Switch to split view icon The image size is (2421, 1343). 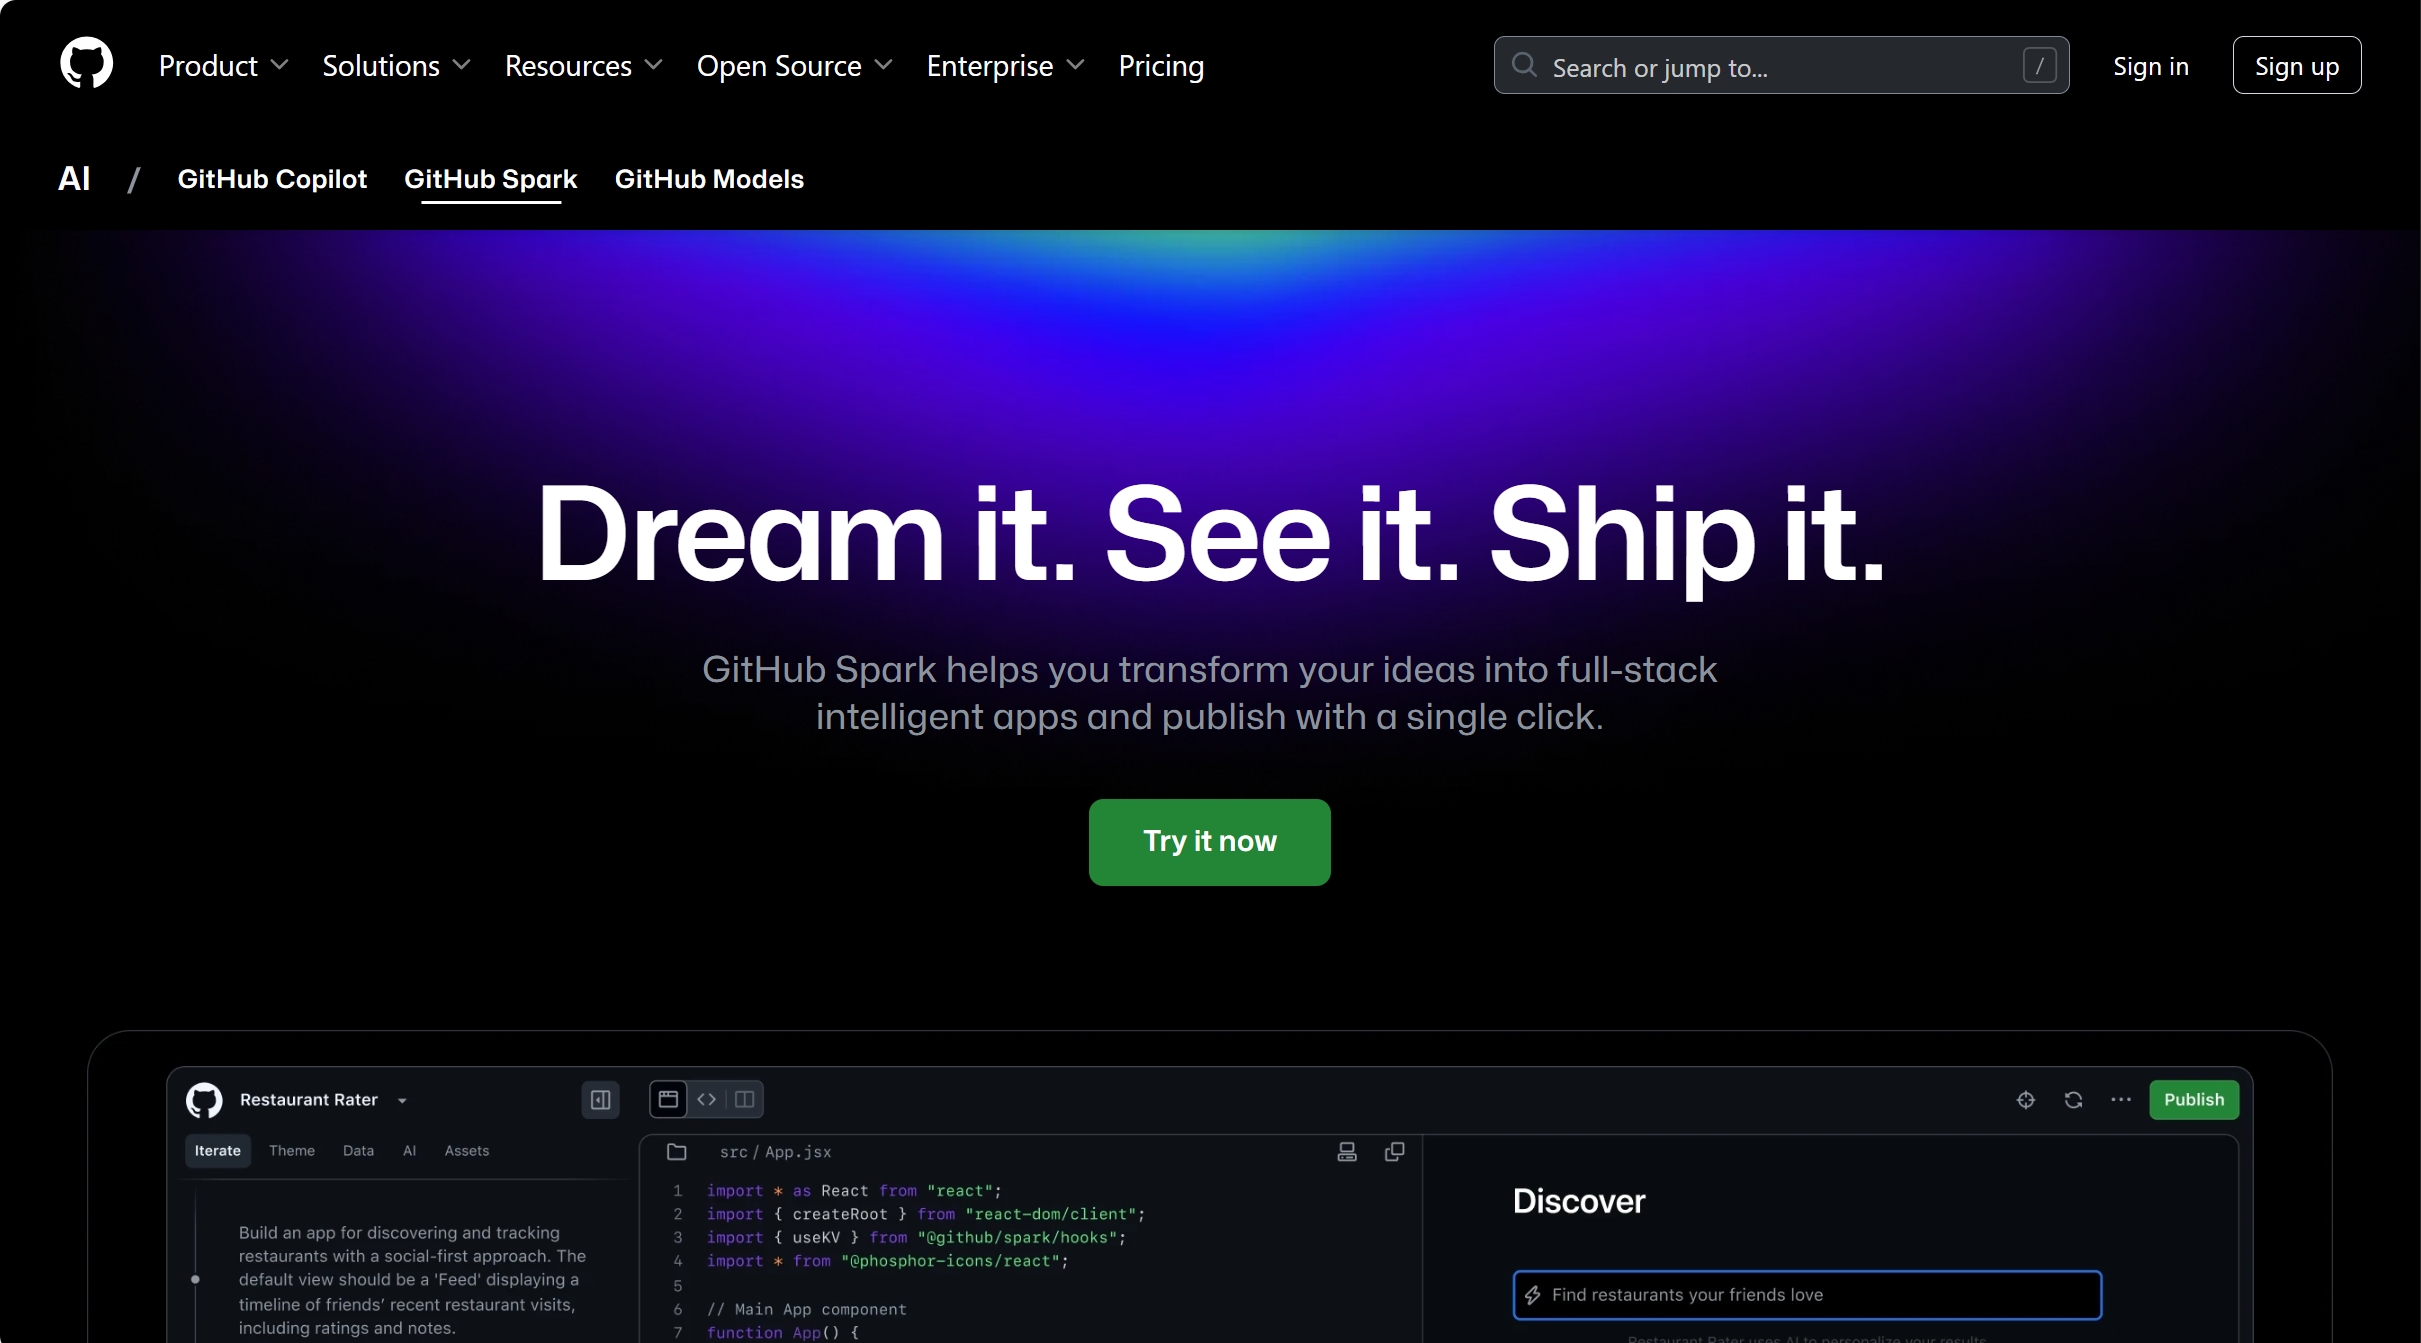745,1099
